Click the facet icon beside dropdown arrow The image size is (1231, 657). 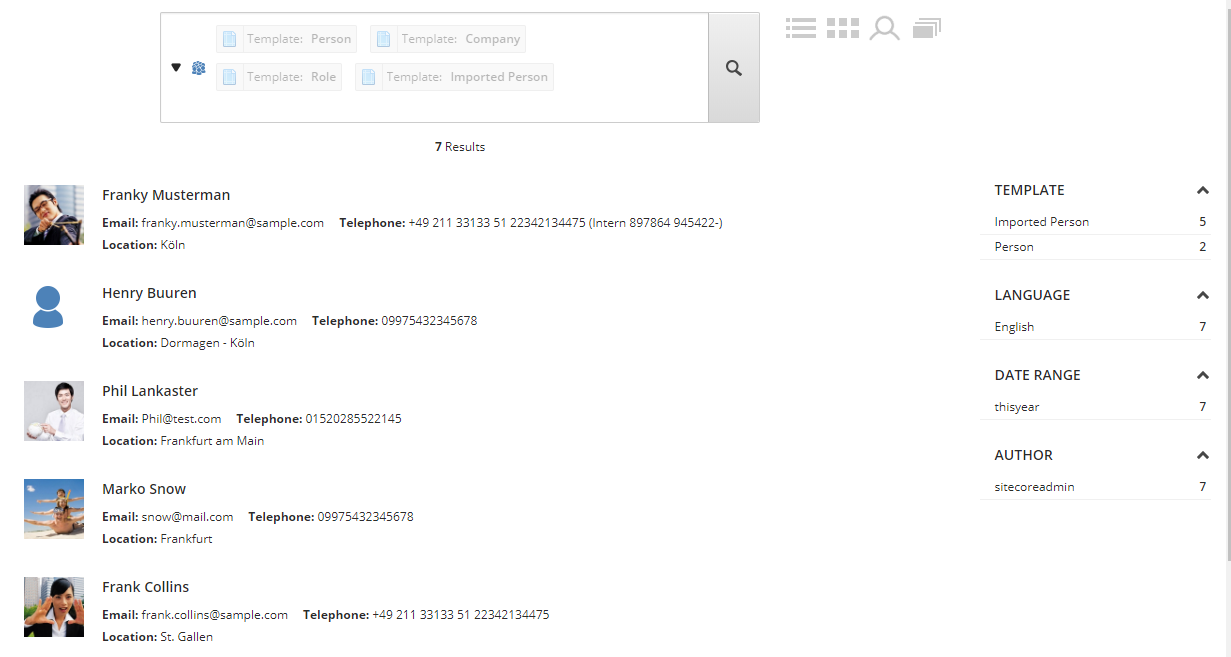[x=198, y=68]
